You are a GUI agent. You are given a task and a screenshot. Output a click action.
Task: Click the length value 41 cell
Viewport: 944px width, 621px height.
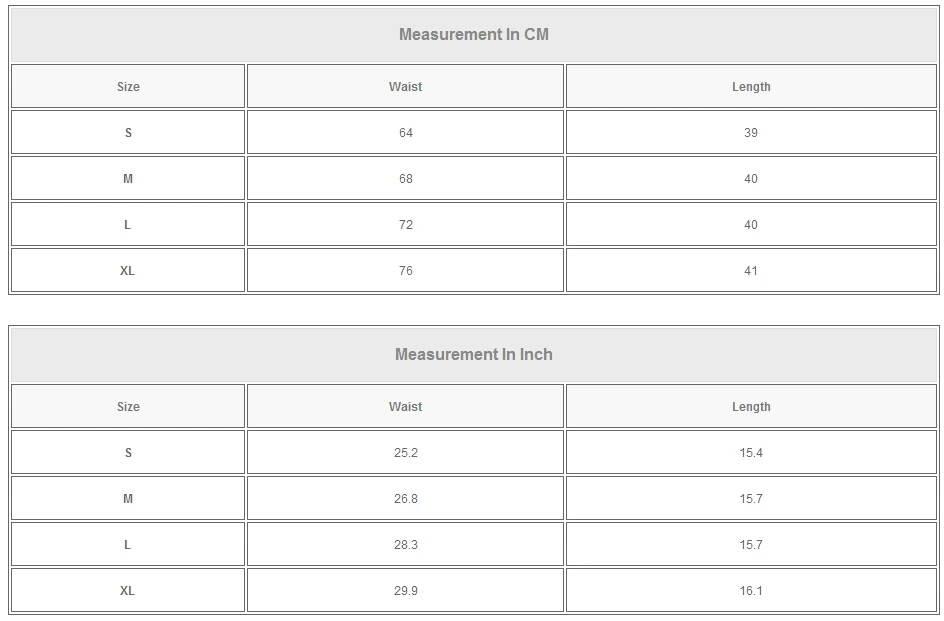pos(751,271)
